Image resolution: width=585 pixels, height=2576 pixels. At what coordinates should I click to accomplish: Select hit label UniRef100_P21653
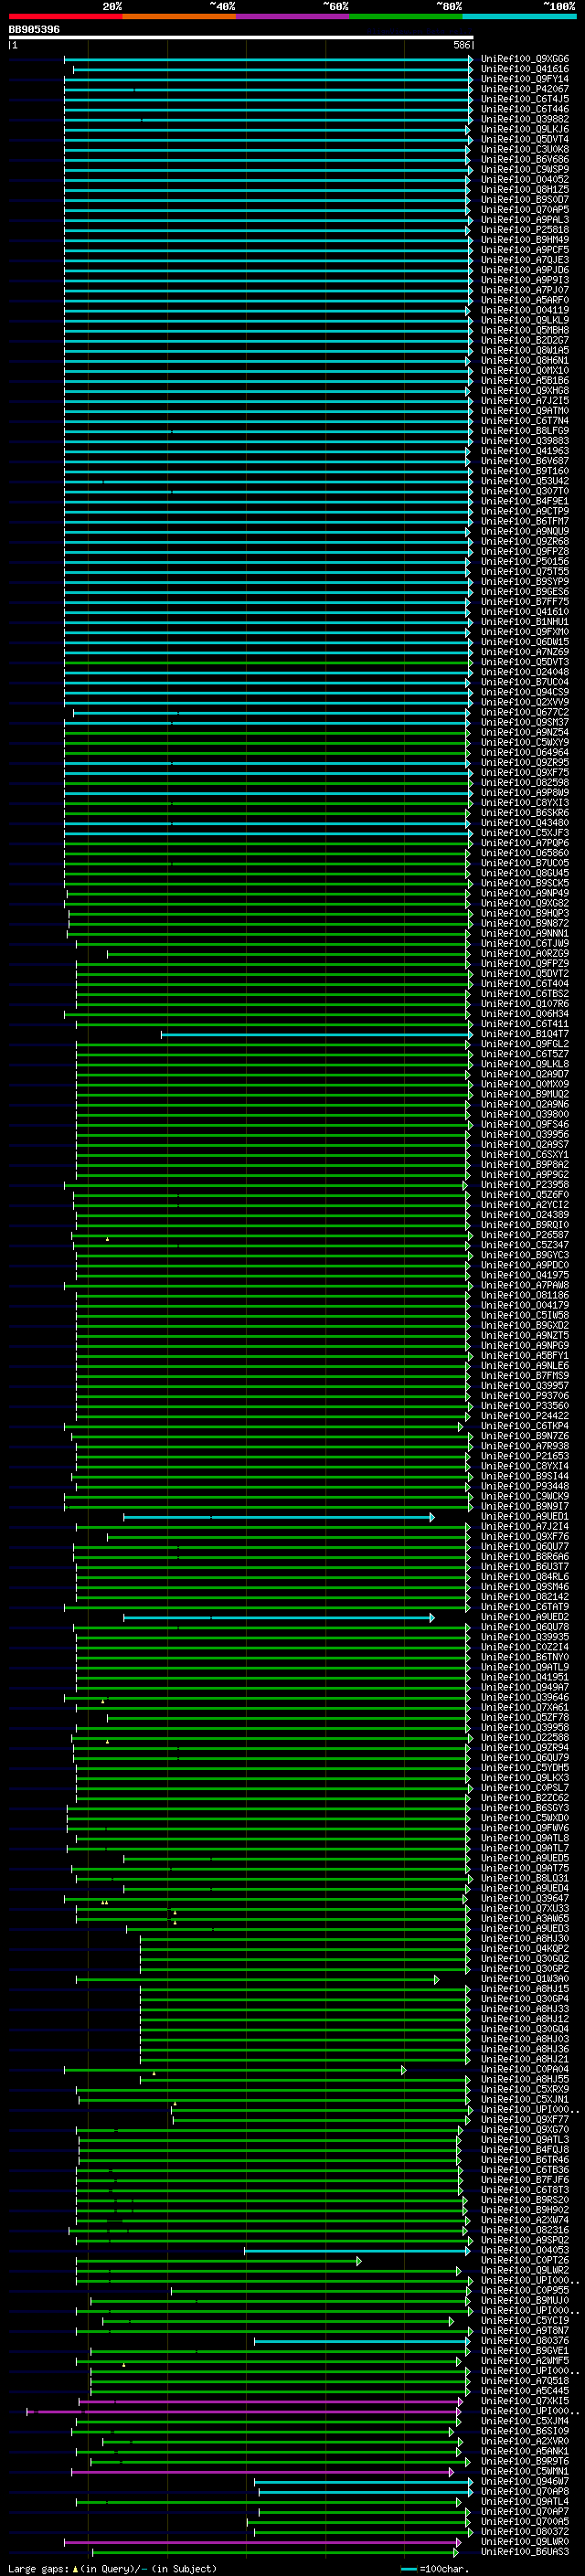(524, 1455)
